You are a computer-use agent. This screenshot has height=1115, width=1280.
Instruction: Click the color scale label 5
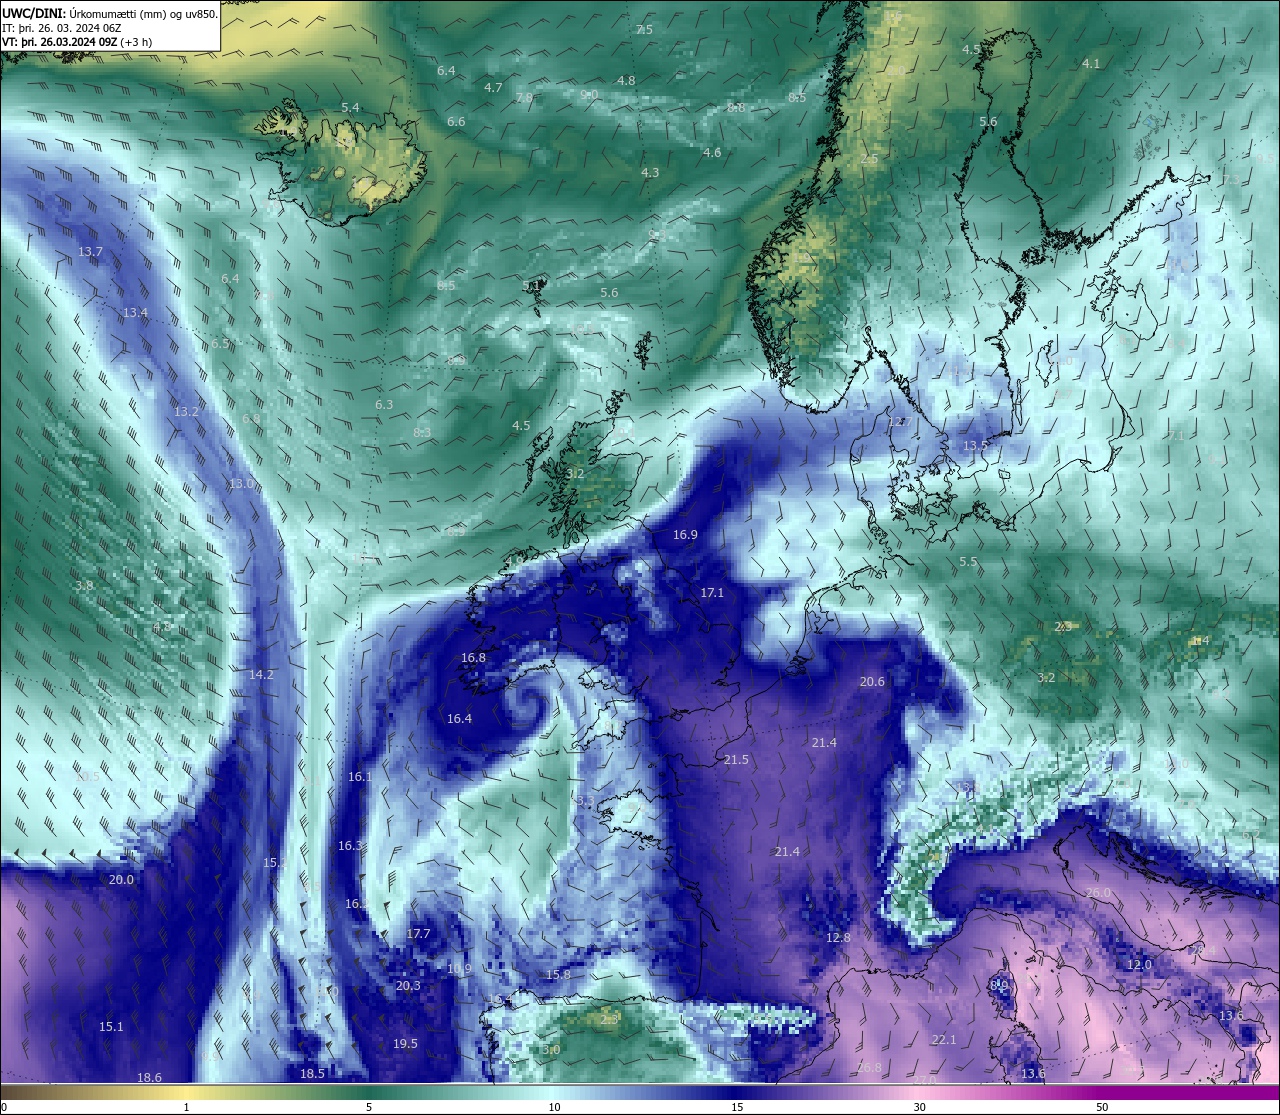coord(369,1107)
